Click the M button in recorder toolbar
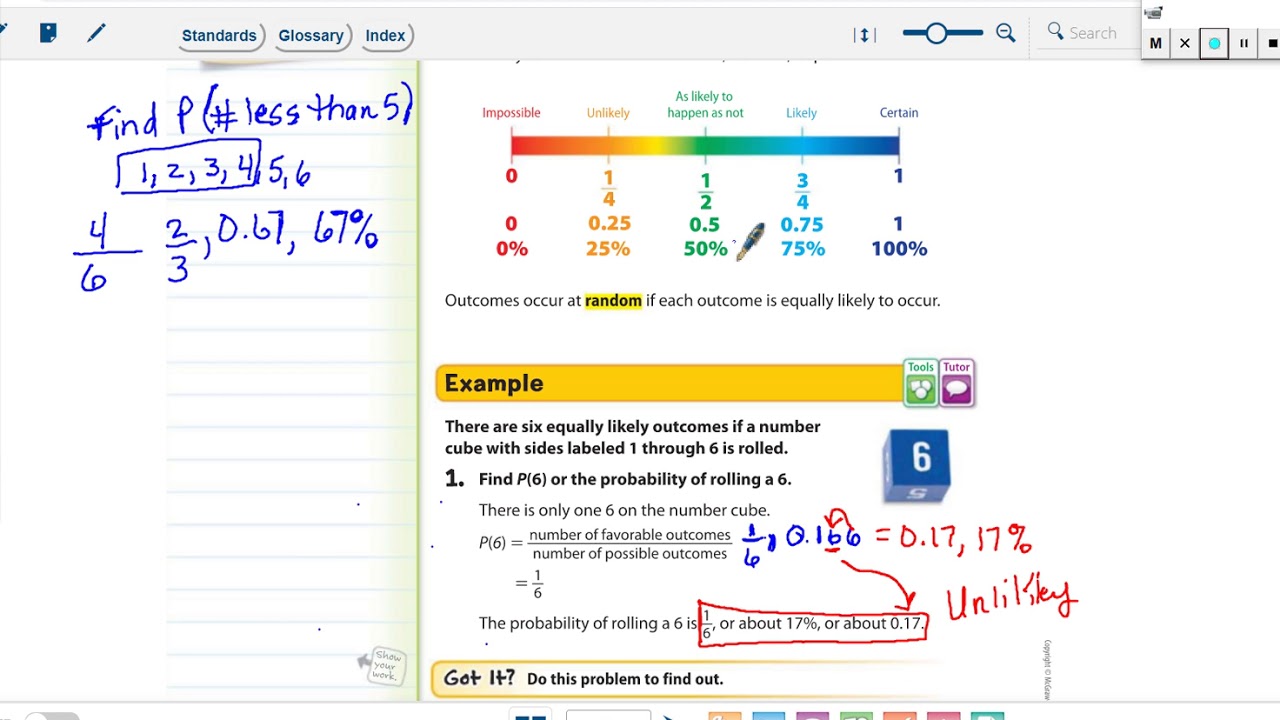The width and height of the screenshot is (1280, 720). [x=1156, y=43]
